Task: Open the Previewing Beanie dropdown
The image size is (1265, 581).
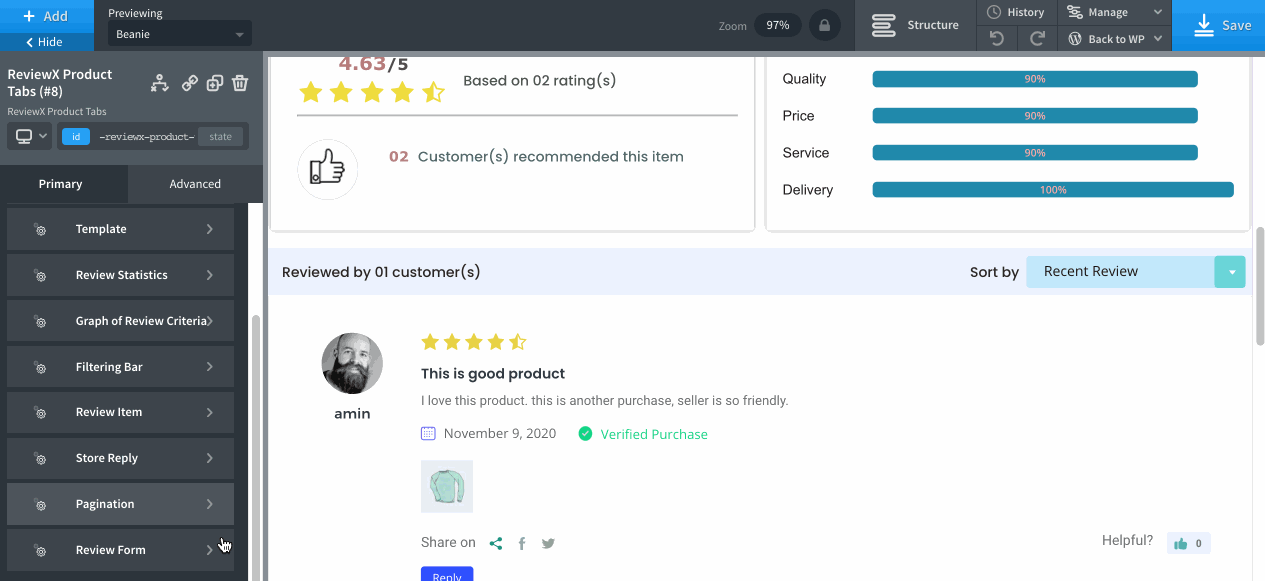Action: [179, 33]
